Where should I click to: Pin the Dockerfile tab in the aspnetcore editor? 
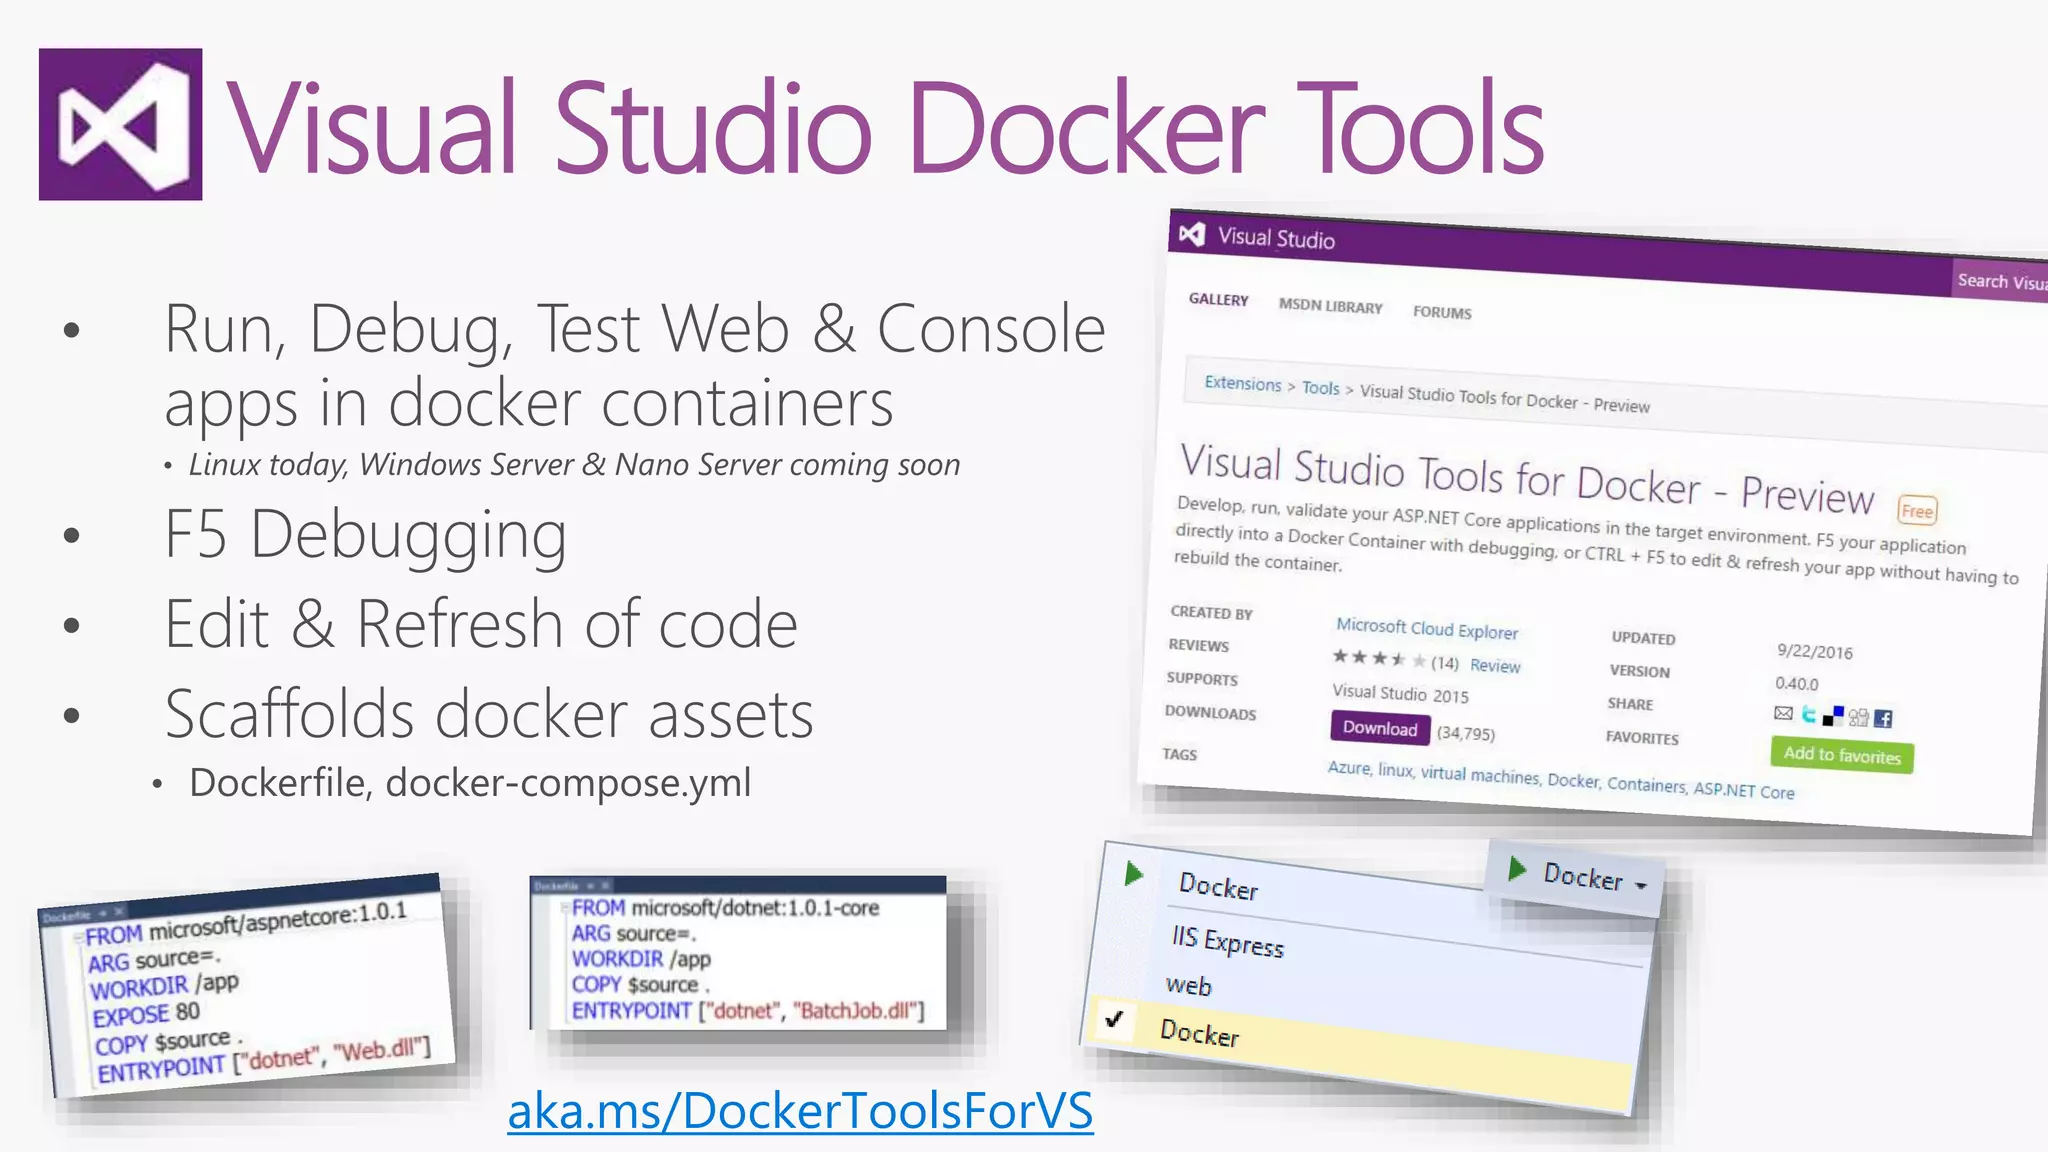pyautogui.click(x=103, y=913)
